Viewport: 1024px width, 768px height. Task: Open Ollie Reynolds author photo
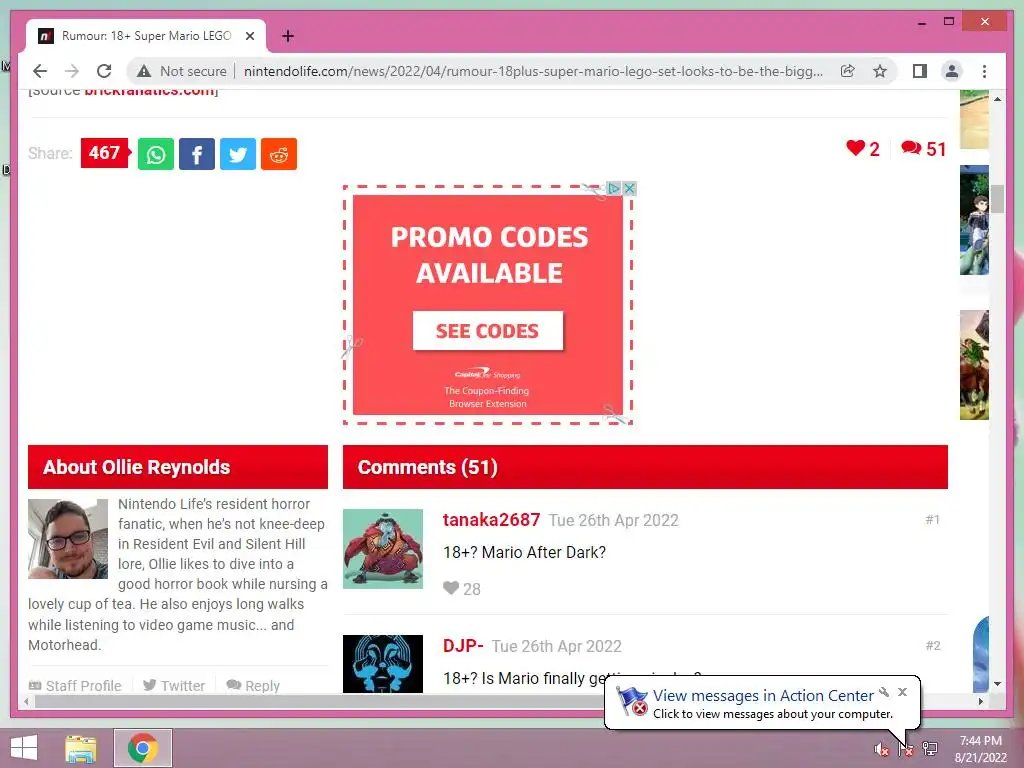tap(68, 539)
